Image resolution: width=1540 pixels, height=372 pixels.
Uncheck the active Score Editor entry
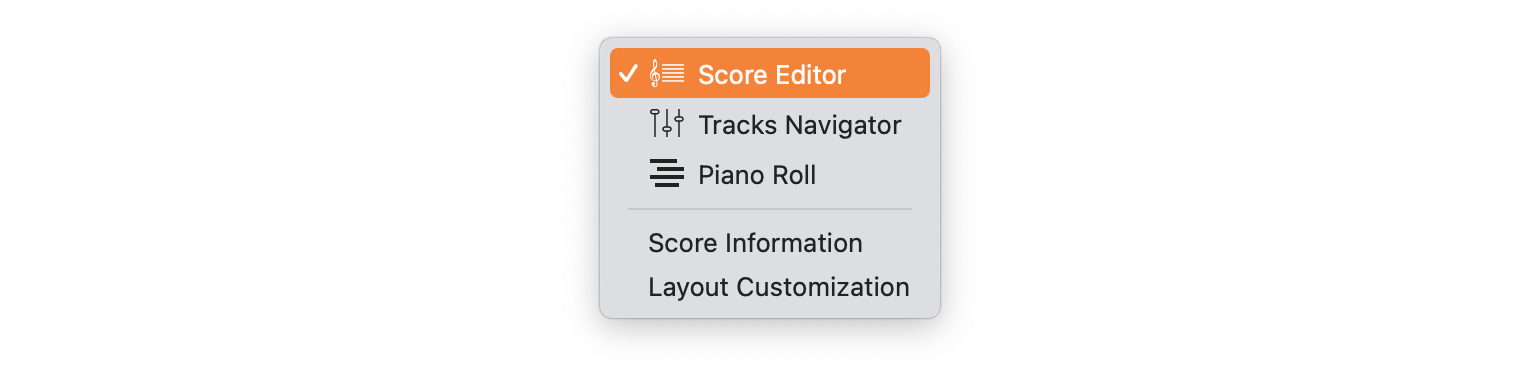point(770,74)
